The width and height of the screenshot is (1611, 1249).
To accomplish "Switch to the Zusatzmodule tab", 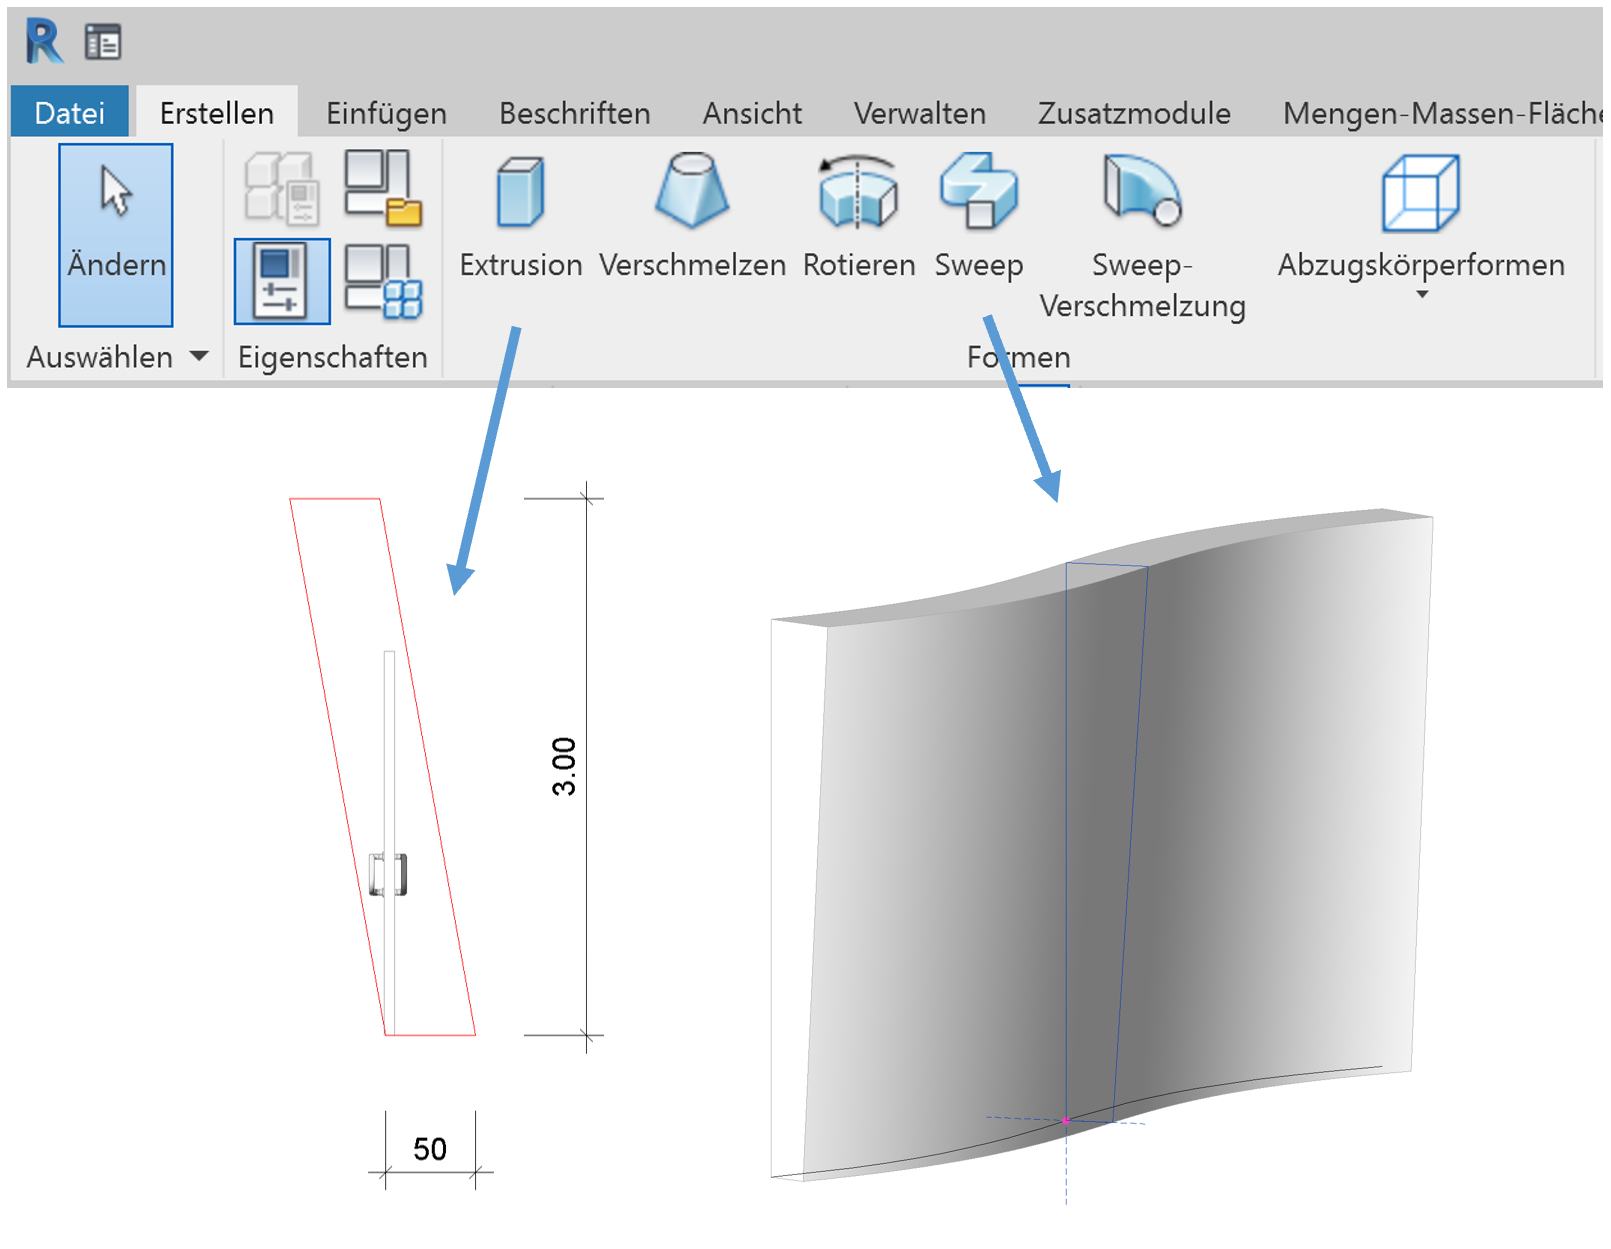I will pyautogui.click(x=1134, y=113).
